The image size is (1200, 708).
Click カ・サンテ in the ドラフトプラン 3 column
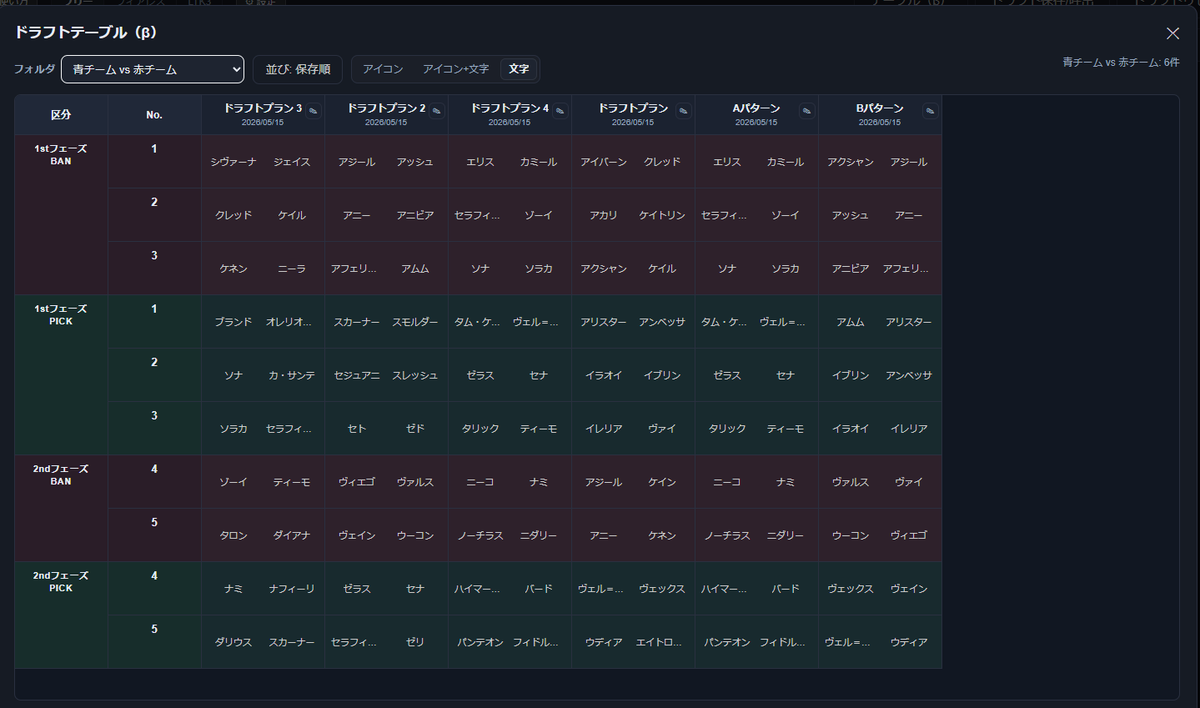pyautogui.click(x=292, y=375)
